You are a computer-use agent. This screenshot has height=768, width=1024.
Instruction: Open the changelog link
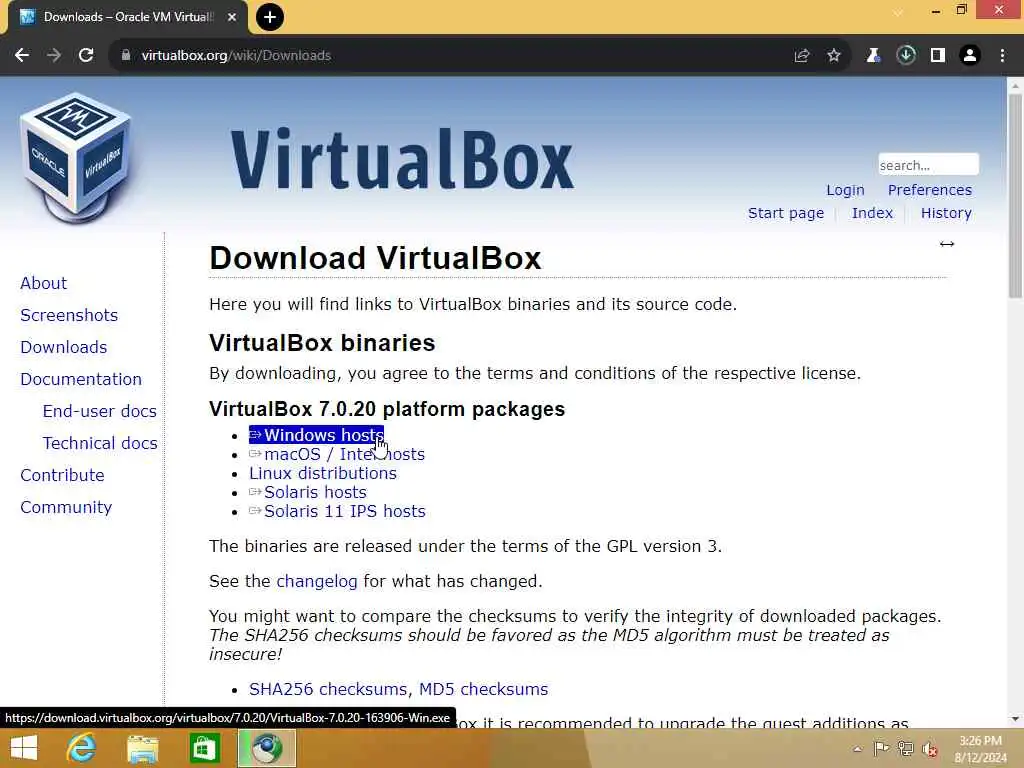click(x=317, y=581)
